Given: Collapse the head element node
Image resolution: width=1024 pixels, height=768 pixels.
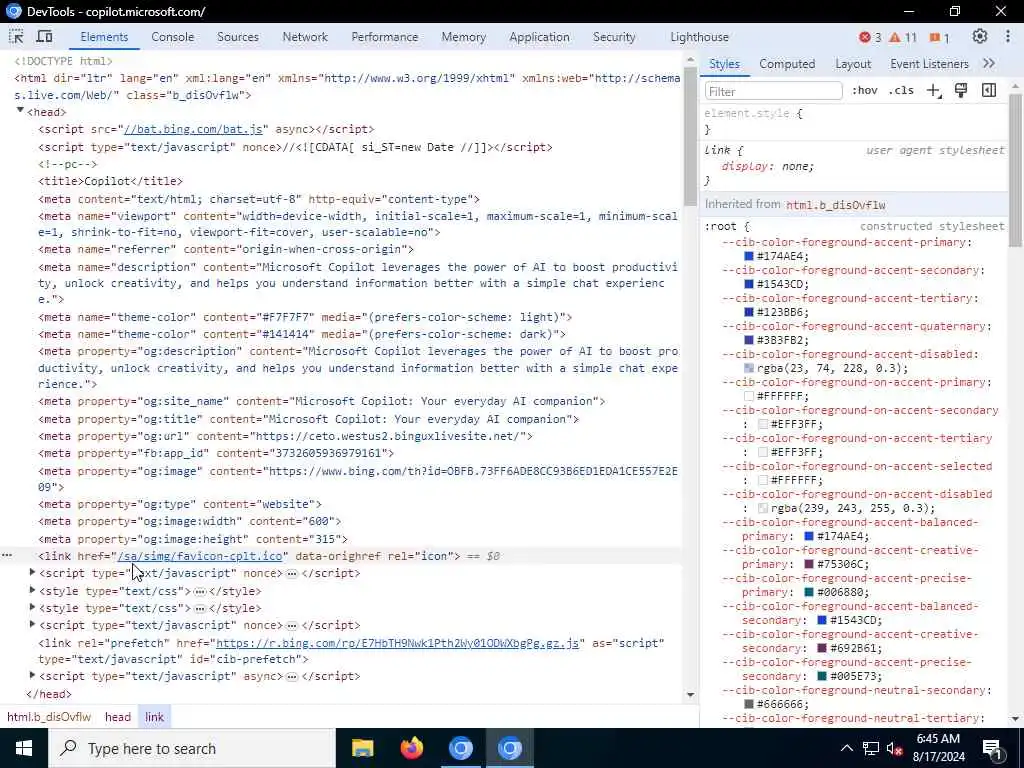Looking at the screenshot, I should pyautogui.click(x=20, y=111).
